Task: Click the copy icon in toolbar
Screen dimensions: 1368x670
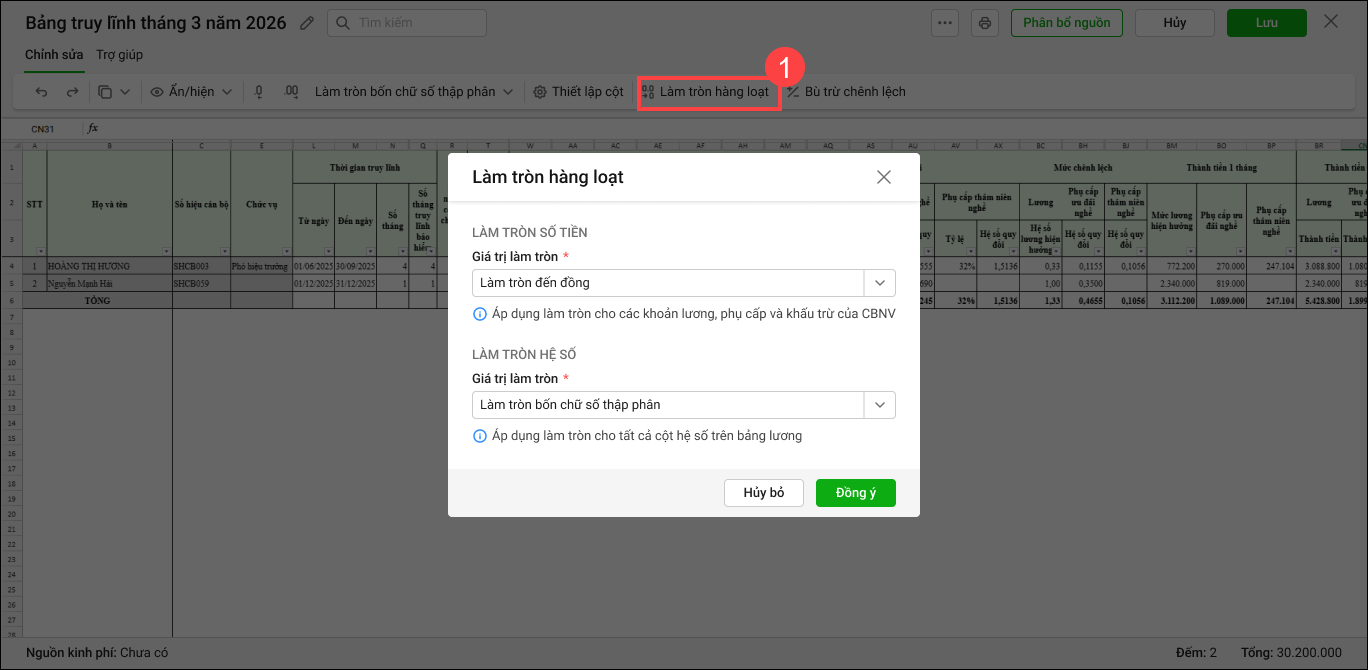Action: 106,92
